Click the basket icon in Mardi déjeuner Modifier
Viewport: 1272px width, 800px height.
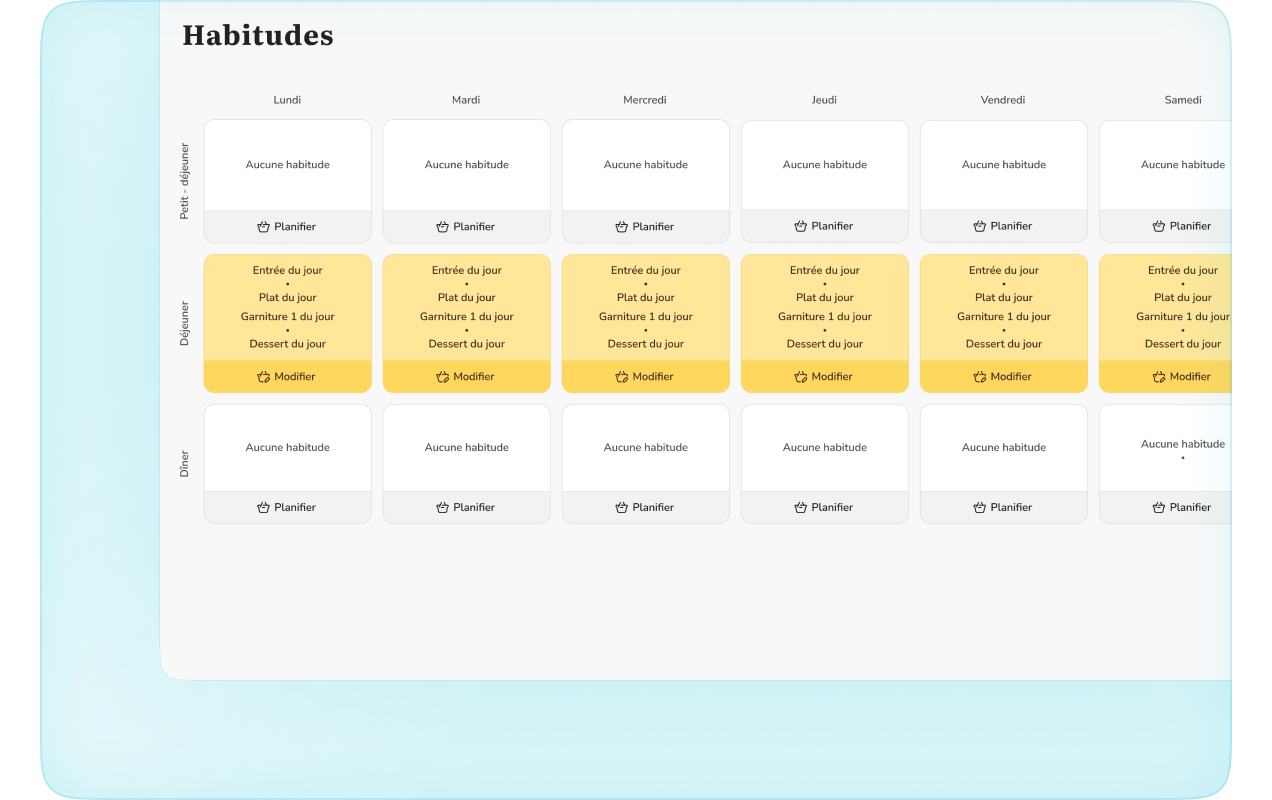[x=442, y=377]
